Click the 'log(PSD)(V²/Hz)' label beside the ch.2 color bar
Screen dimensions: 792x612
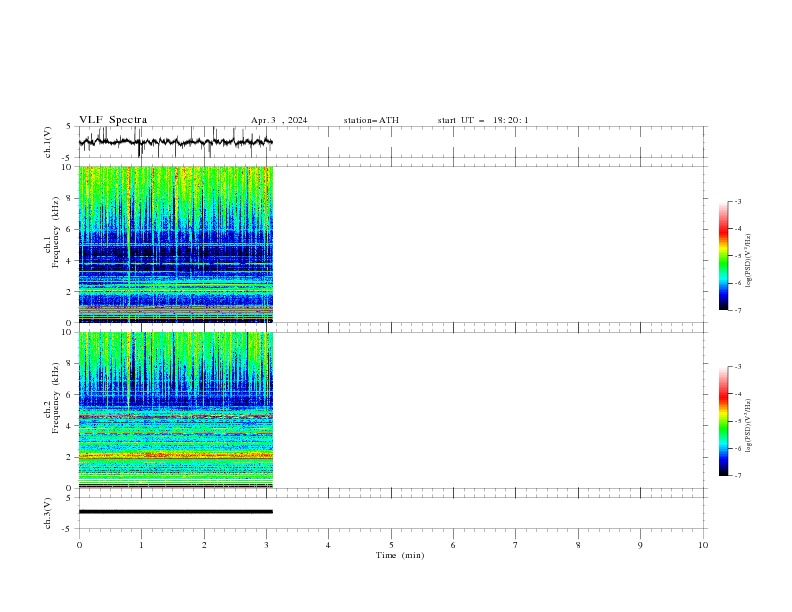(x=748, y=426)
